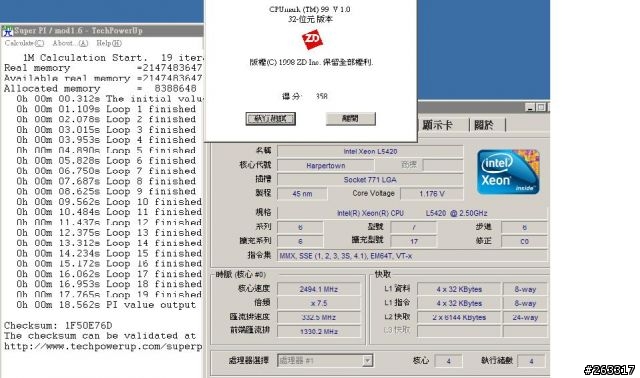Click Super PI title bar icon
Screen dimensions: 640x378
point(7,31)
